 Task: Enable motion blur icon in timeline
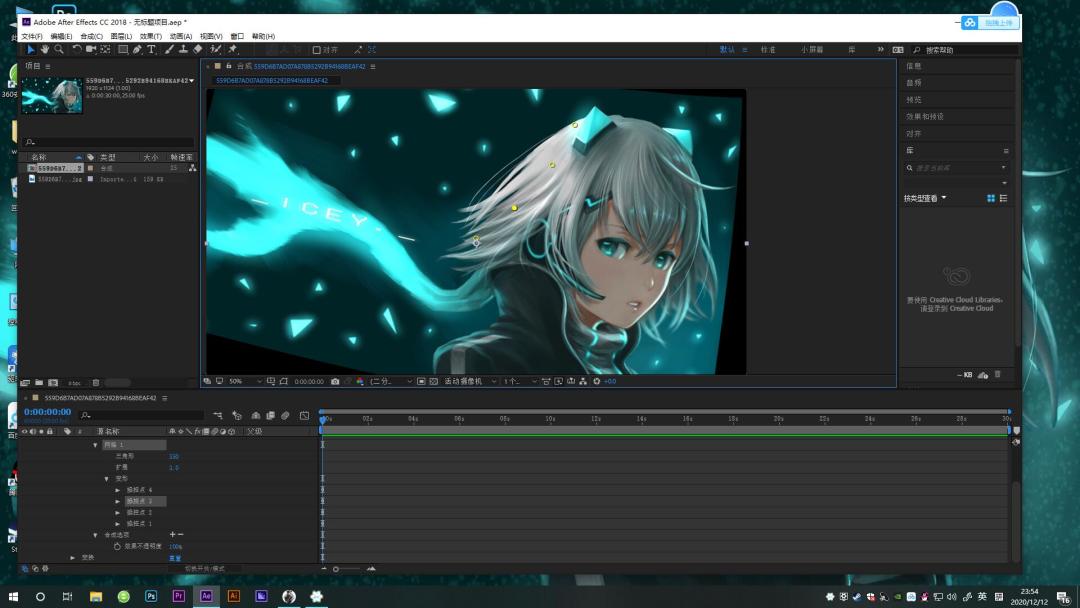(285, 415)
